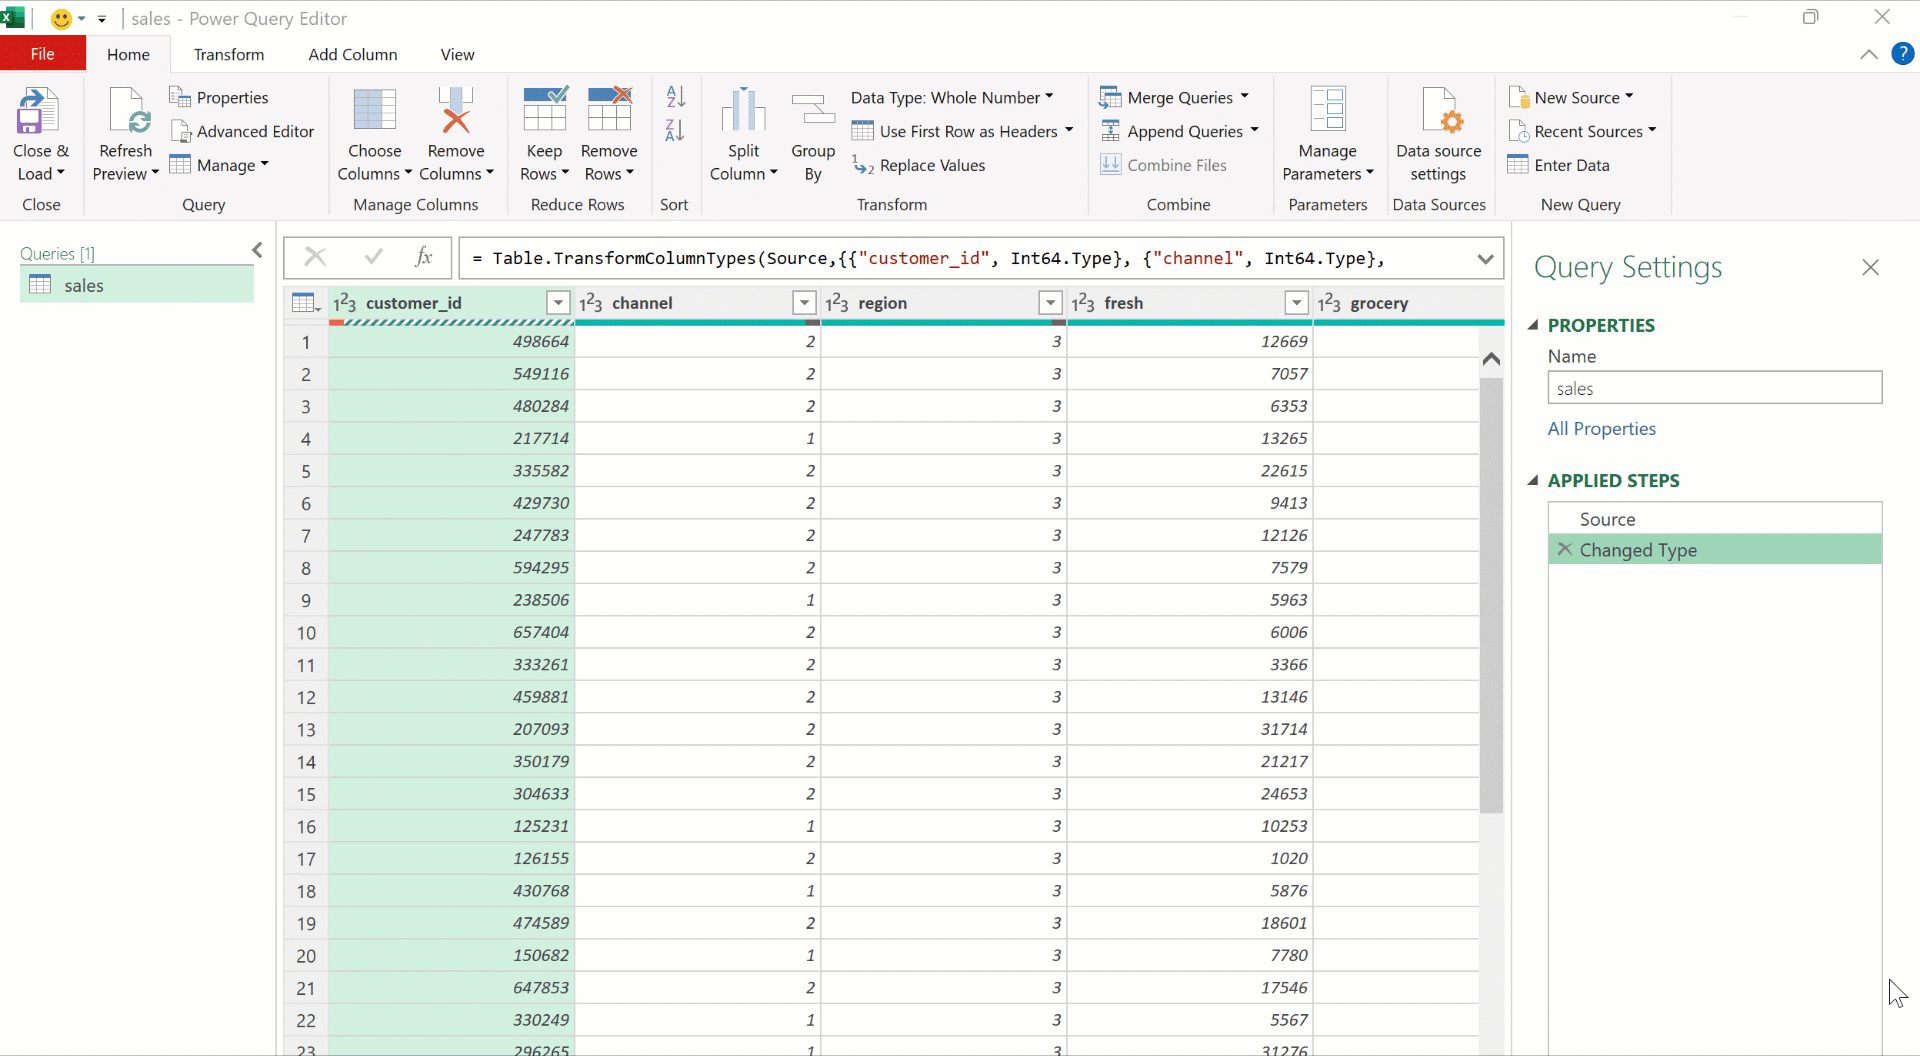Open Merge Queries

click(1175, 97)
